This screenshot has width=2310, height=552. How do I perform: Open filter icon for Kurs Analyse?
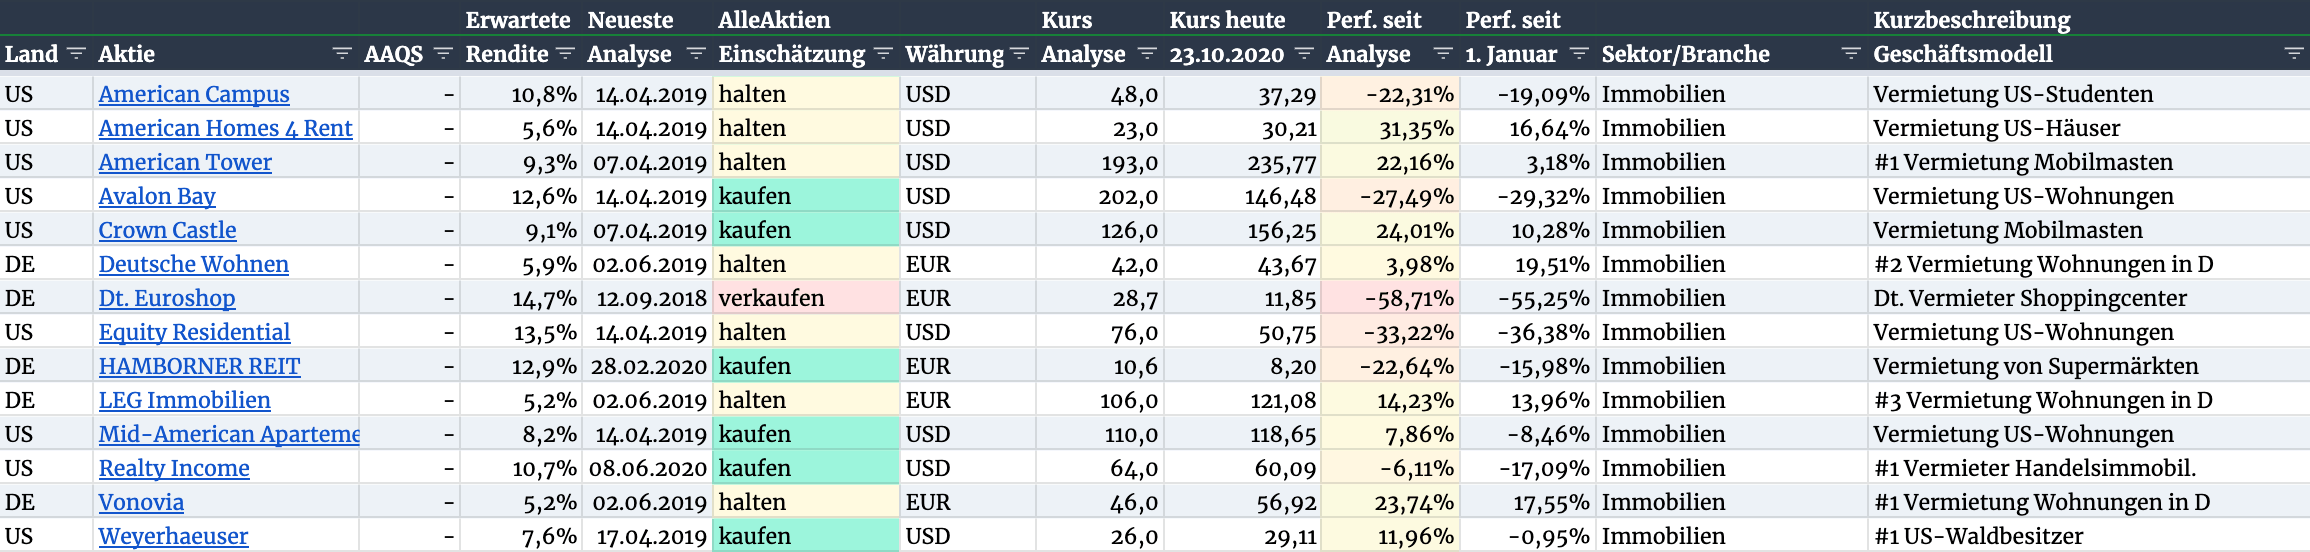click(x=1147, y=54)
